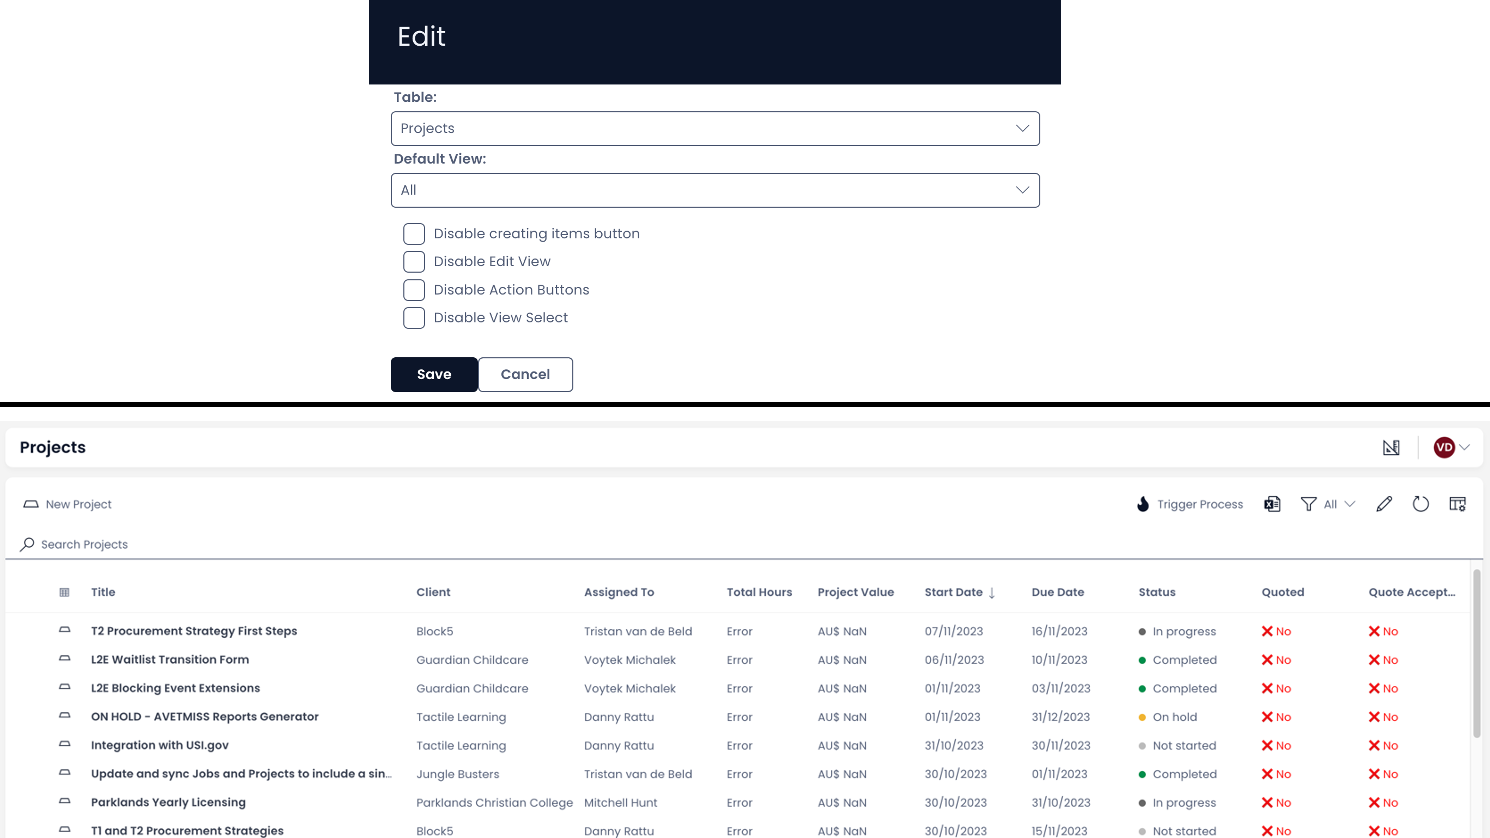Viewport: 1490px width, 838px height.
Task: Click the row icon for L2E Blocking Event Extensions
Action: click(65, 688)
